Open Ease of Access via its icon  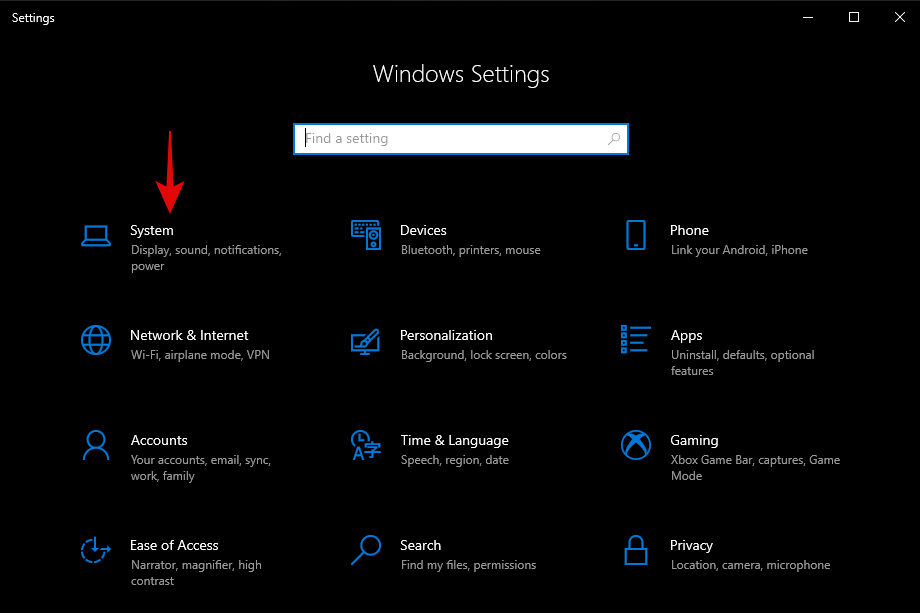click(x=95, y=550)
